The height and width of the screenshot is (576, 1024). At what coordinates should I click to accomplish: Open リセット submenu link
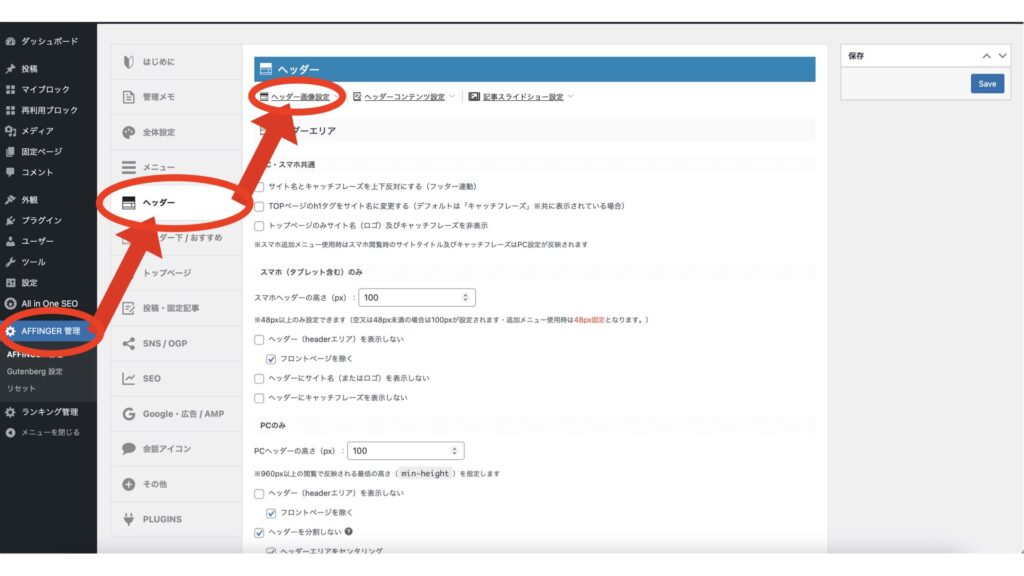point(21,389)
